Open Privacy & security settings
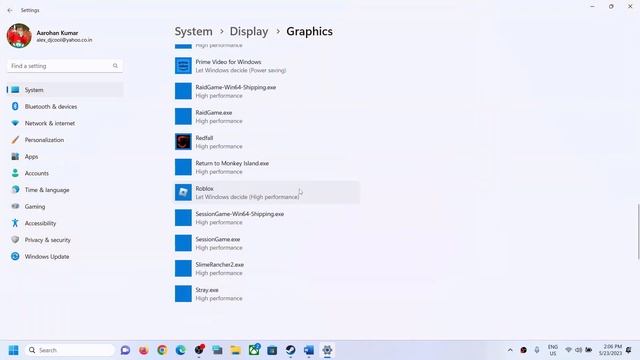The image size is (640, 360). [x=65, y=240]
